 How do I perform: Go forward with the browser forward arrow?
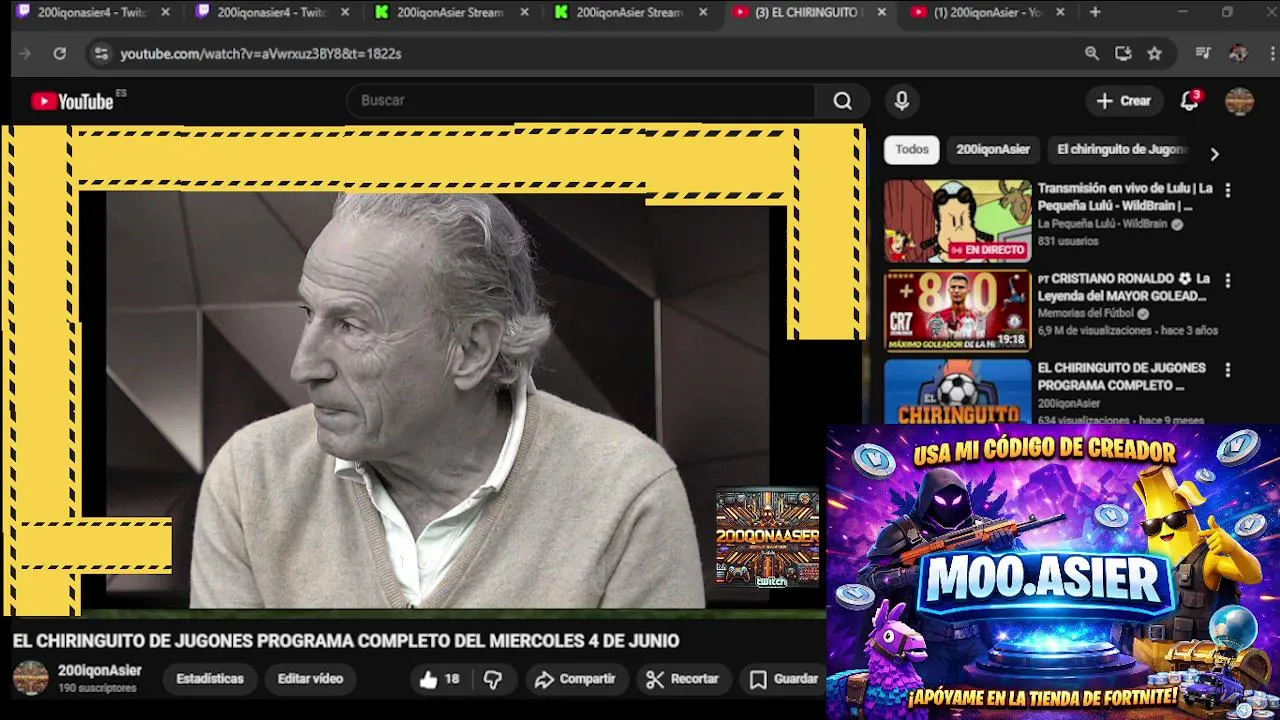[25, 53]
